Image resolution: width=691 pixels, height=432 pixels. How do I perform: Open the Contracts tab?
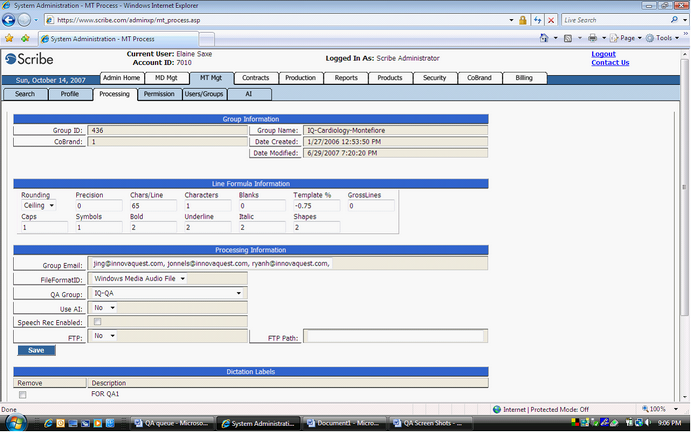point(256,78)
